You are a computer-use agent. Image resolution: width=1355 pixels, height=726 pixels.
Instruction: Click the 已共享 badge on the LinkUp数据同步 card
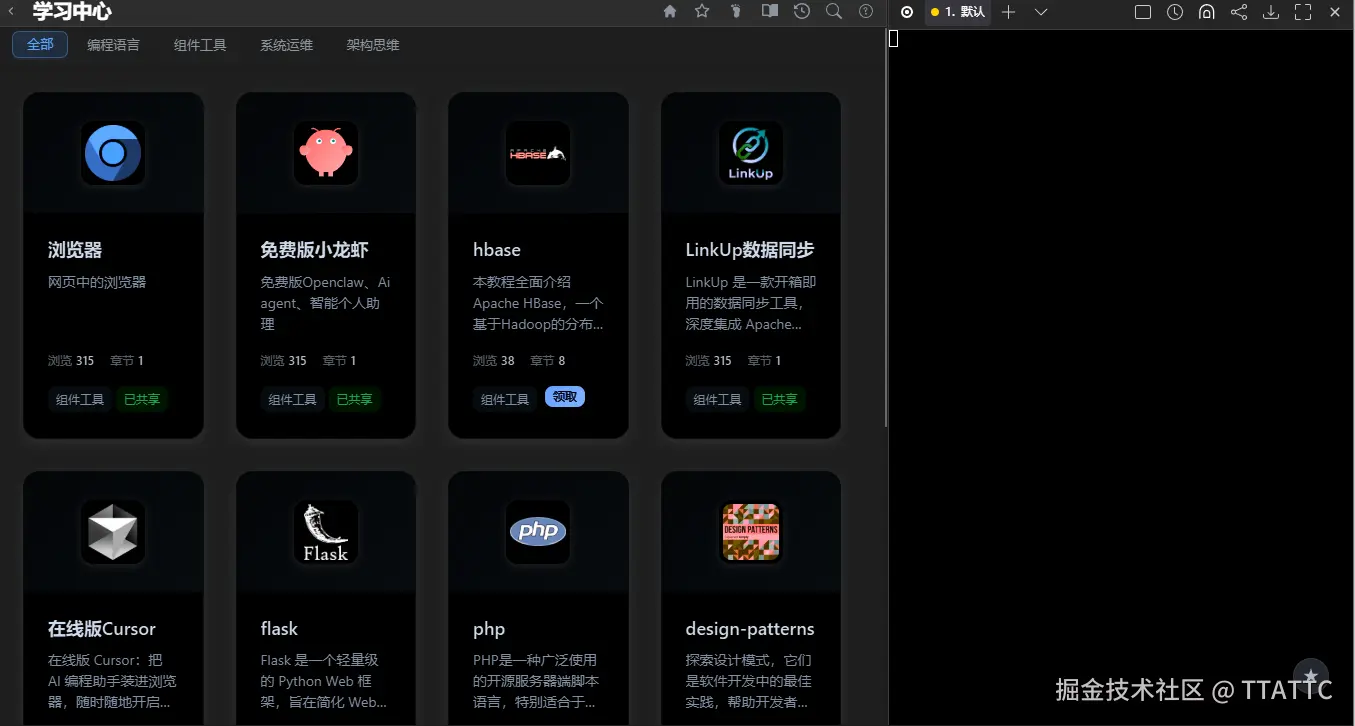780,400
